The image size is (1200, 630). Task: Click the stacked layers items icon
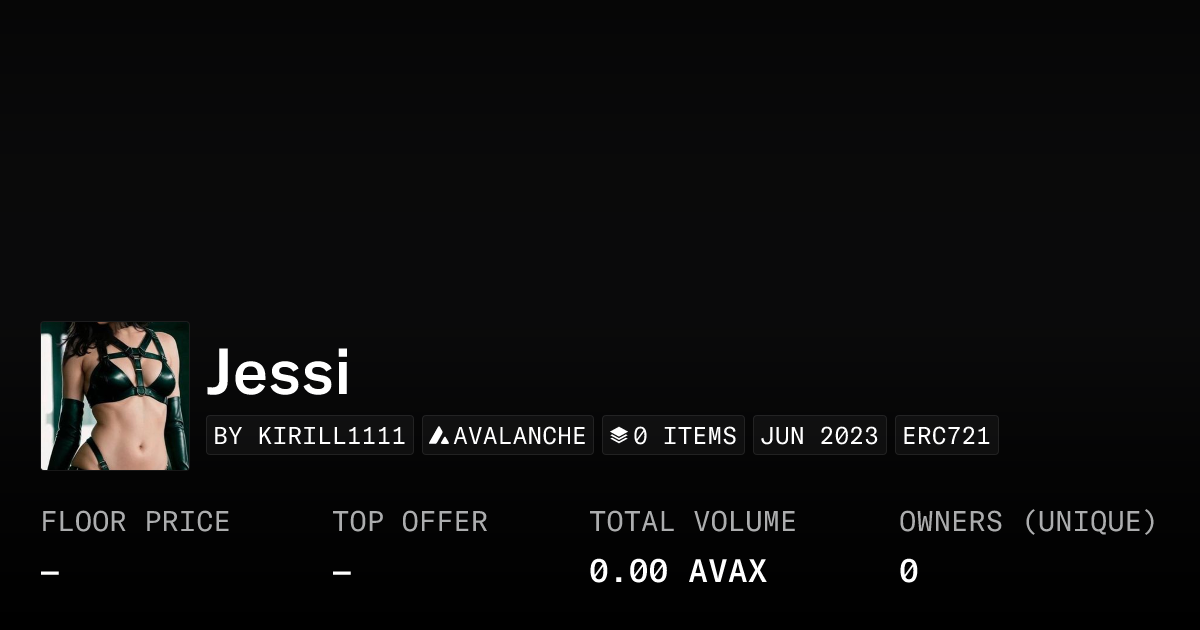coord(618,436)
